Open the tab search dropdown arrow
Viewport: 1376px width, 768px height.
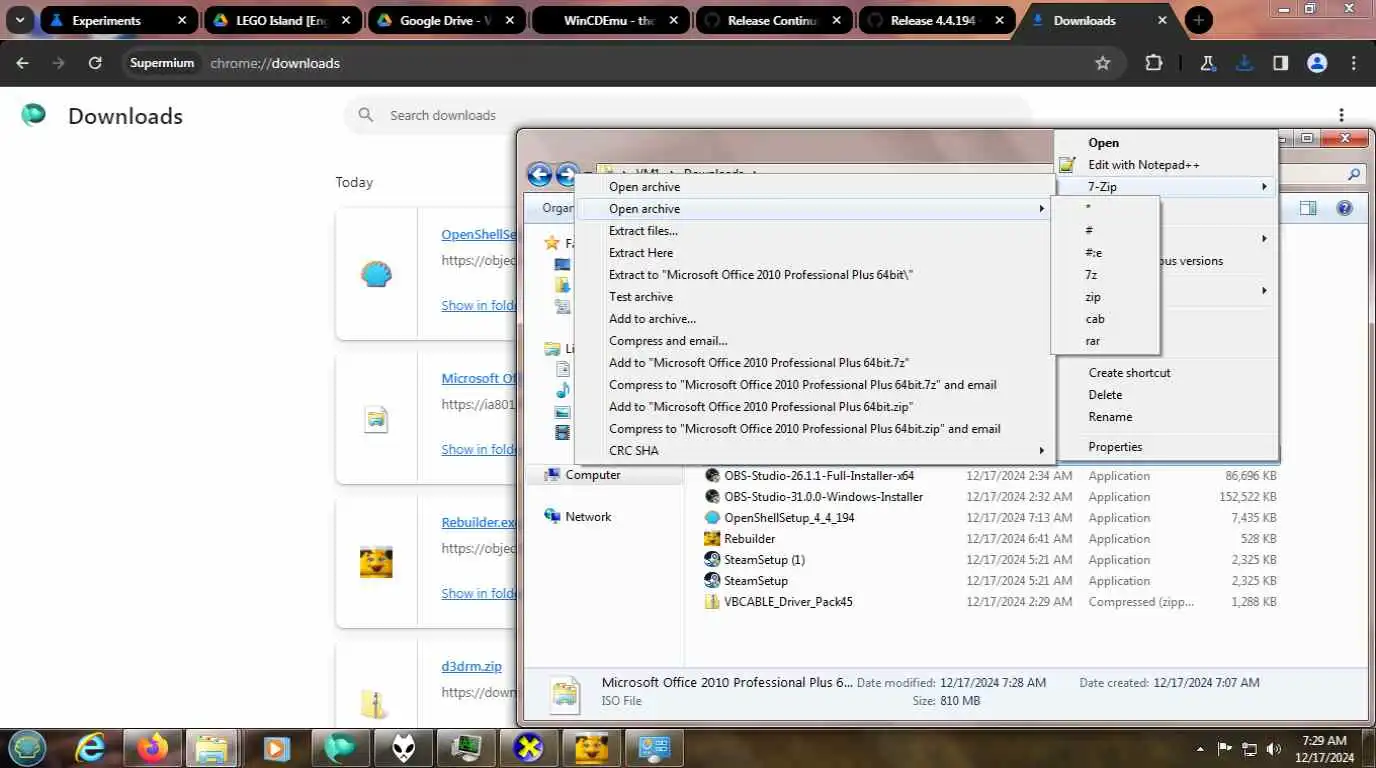pyautogui.click(x=19, y=20)
